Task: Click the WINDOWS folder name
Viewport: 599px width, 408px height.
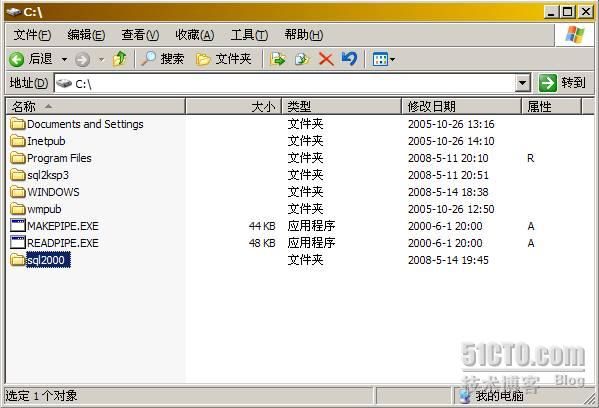Action: pos(53,192)
